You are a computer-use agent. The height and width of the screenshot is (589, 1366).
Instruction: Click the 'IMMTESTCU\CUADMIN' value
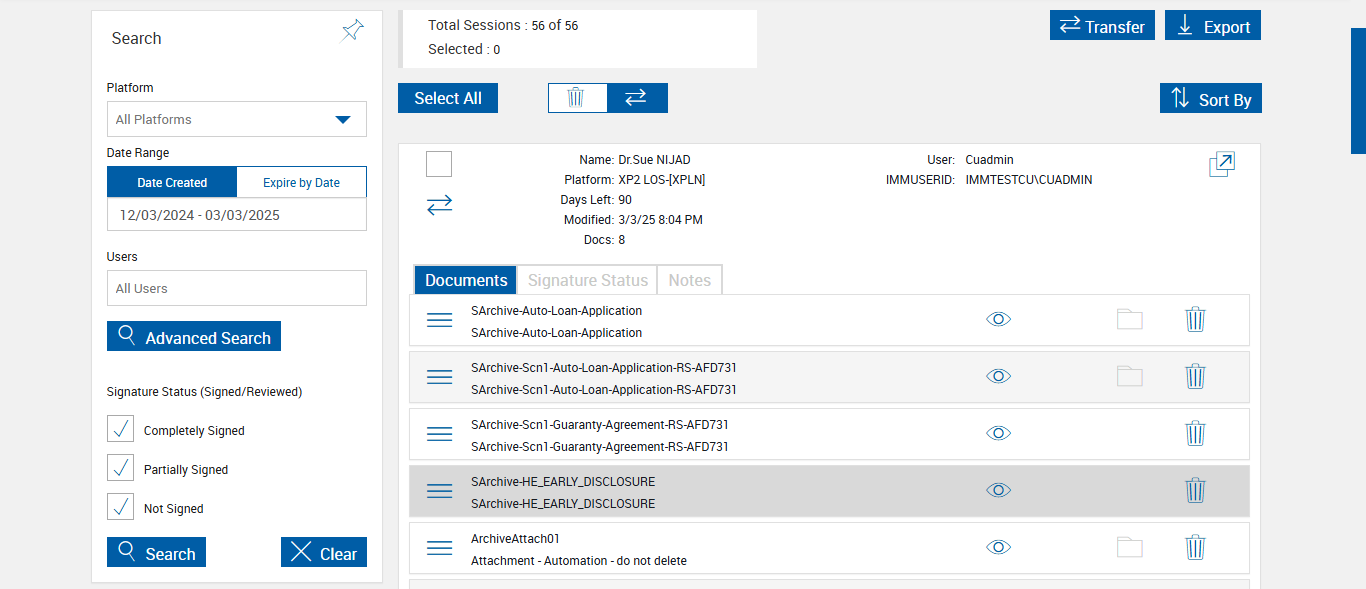[1029, 180]
